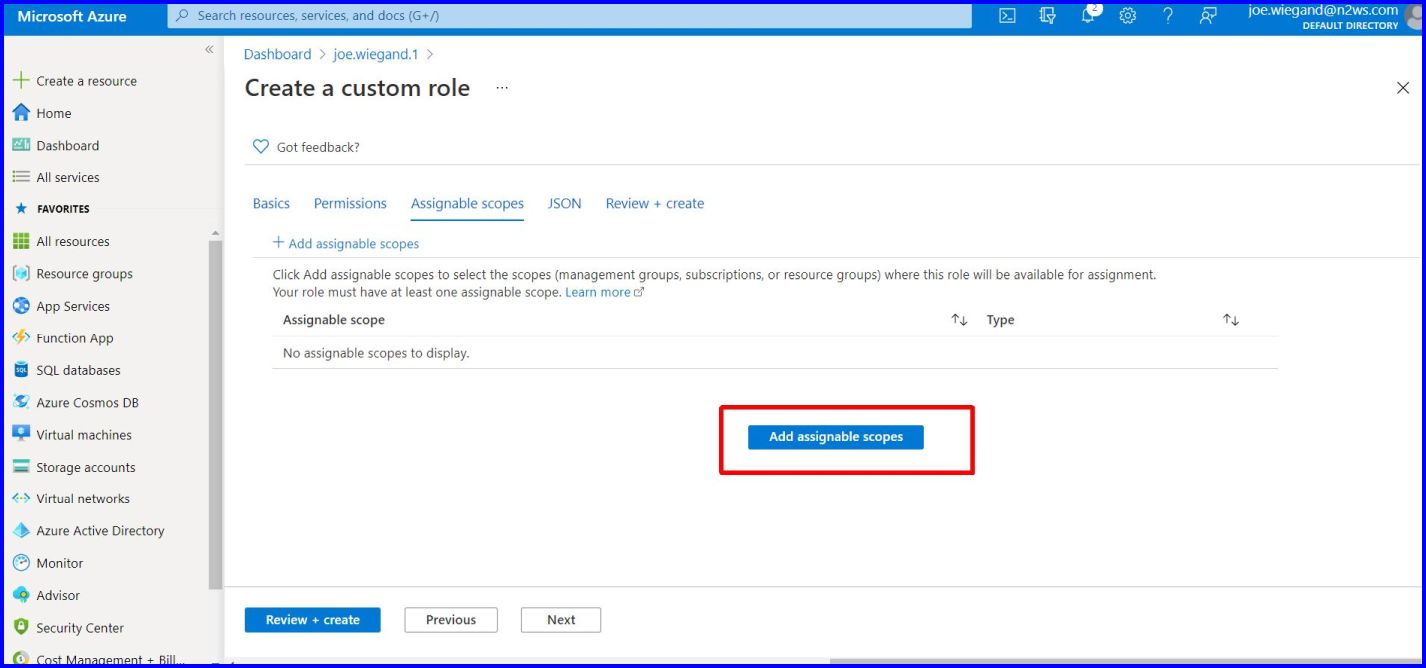Screen dimensions: 1426x668
Task: Click the App Services icon
Action: click(x=21, y=306)
